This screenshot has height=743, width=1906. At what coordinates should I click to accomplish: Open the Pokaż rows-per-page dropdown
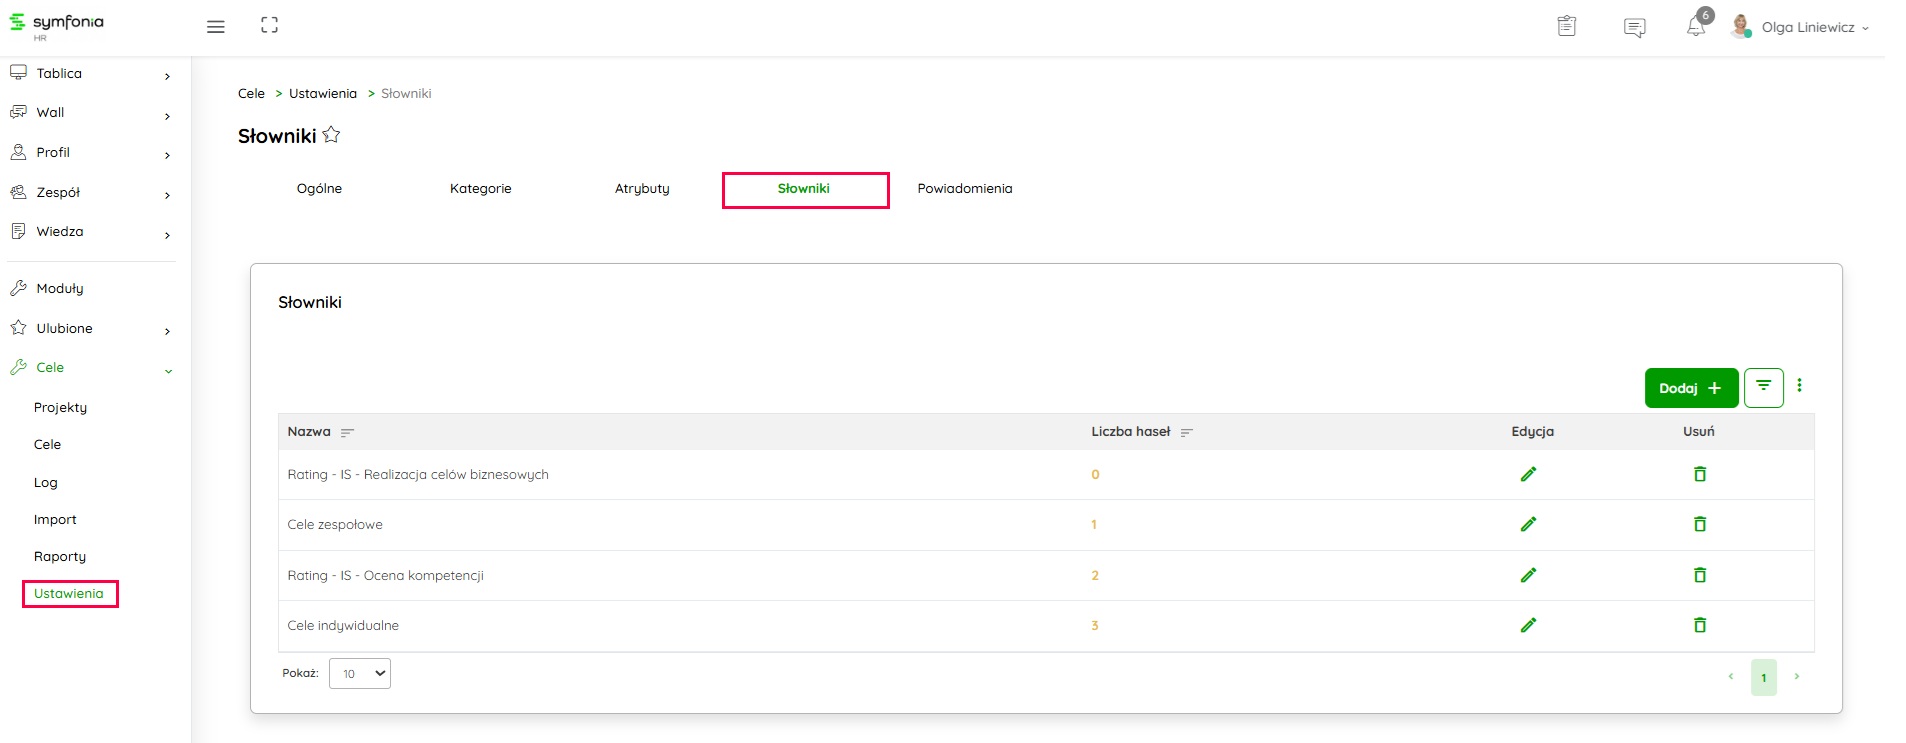pyautogui.click(x=359, y=673)
